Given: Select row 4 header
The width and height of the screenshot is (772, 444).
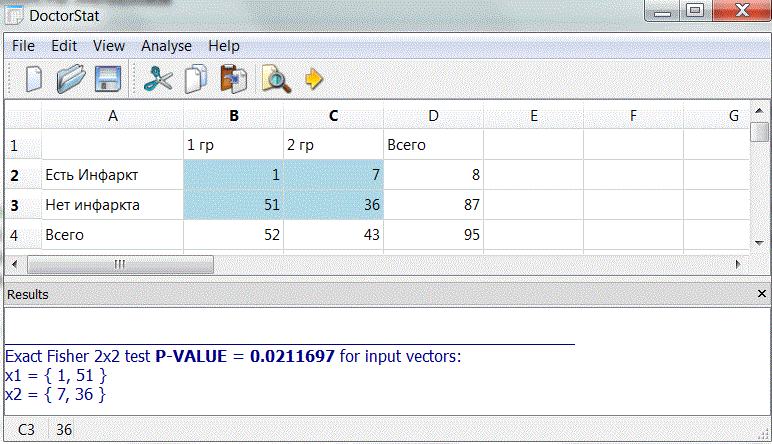Looking at the screenshot, I should click(14, 236).
